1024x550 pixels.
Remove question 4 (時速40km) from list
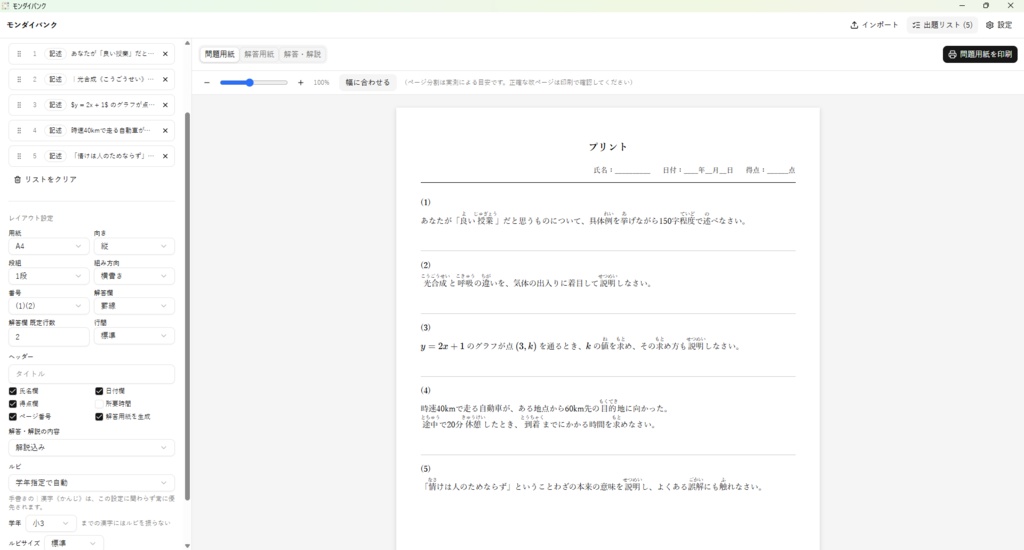tap(165, 131)
